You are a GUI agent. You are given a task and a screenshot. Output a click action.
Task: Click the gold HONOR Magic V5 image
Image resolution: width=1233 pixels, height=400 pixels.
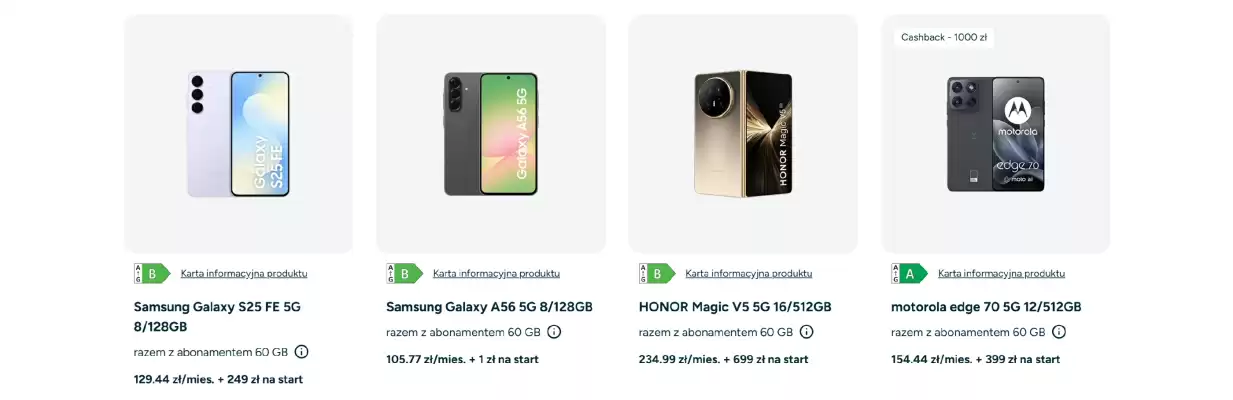tap(743, 133)
